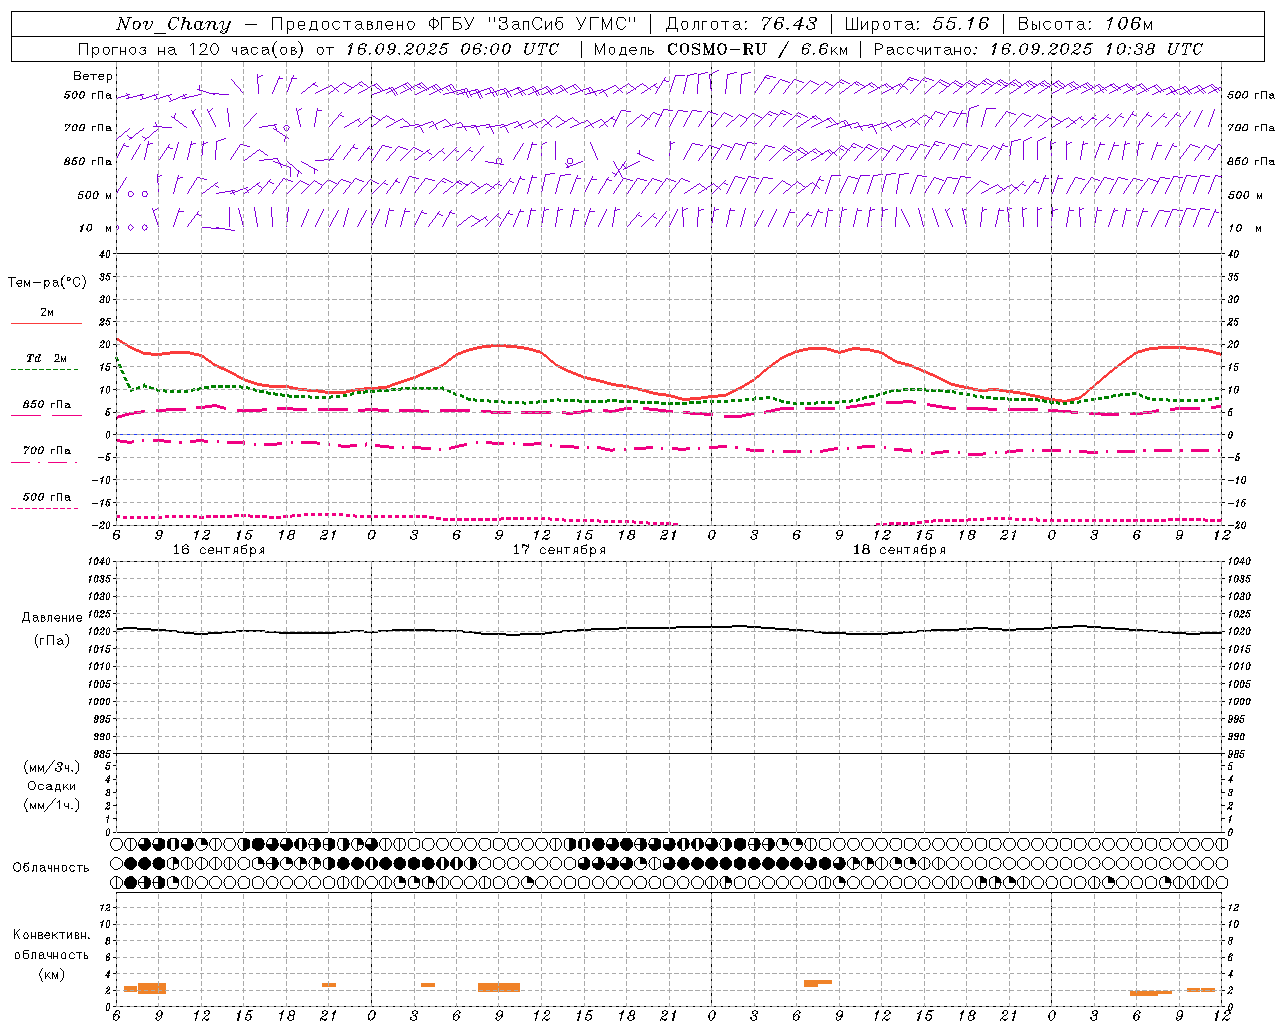Select the 'Долгота: 76.43' header text
Viewport: 1280px width, 1024px height.
[741, 24]
